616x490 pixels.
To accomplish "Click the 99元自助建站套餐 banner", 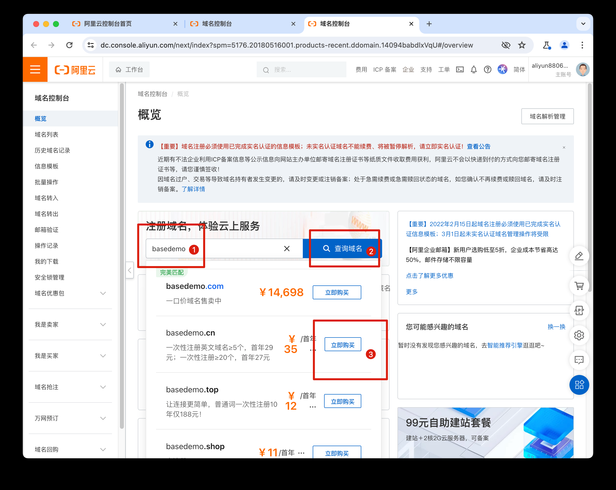I will (486, 433).
